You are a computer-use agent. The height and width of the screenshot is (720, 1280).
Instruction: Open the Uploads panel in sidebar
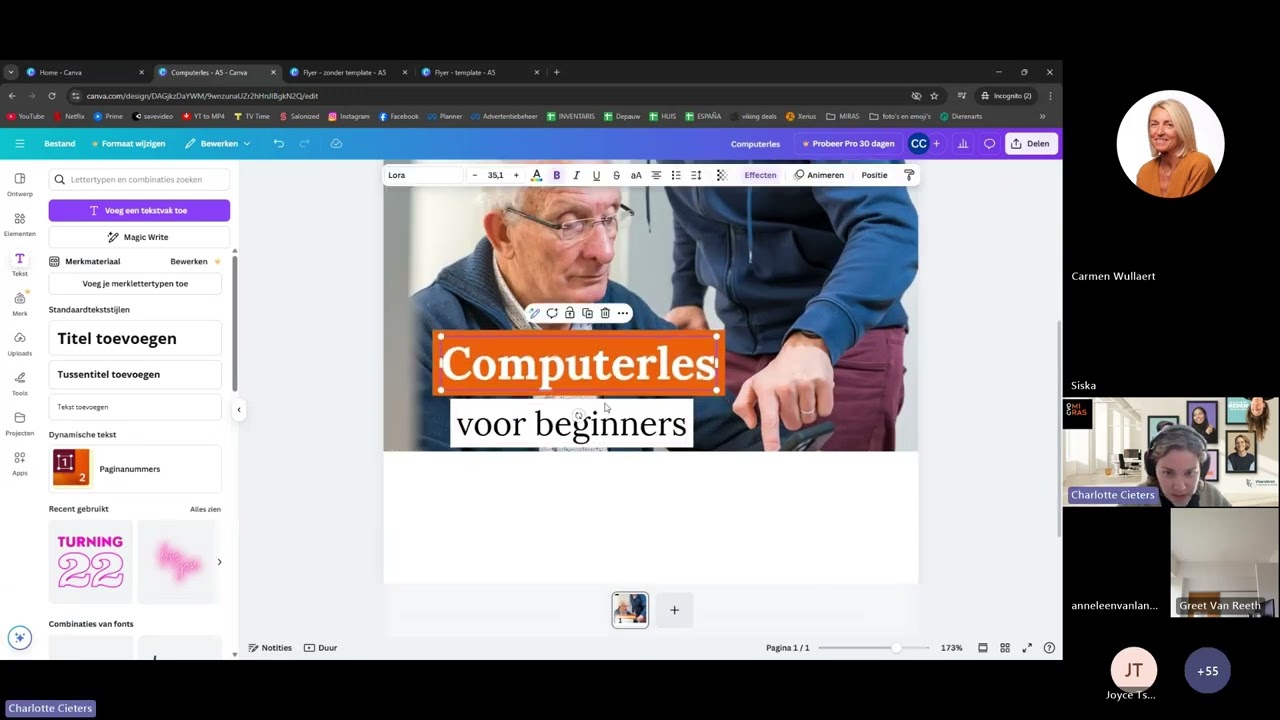click(19, 344)
